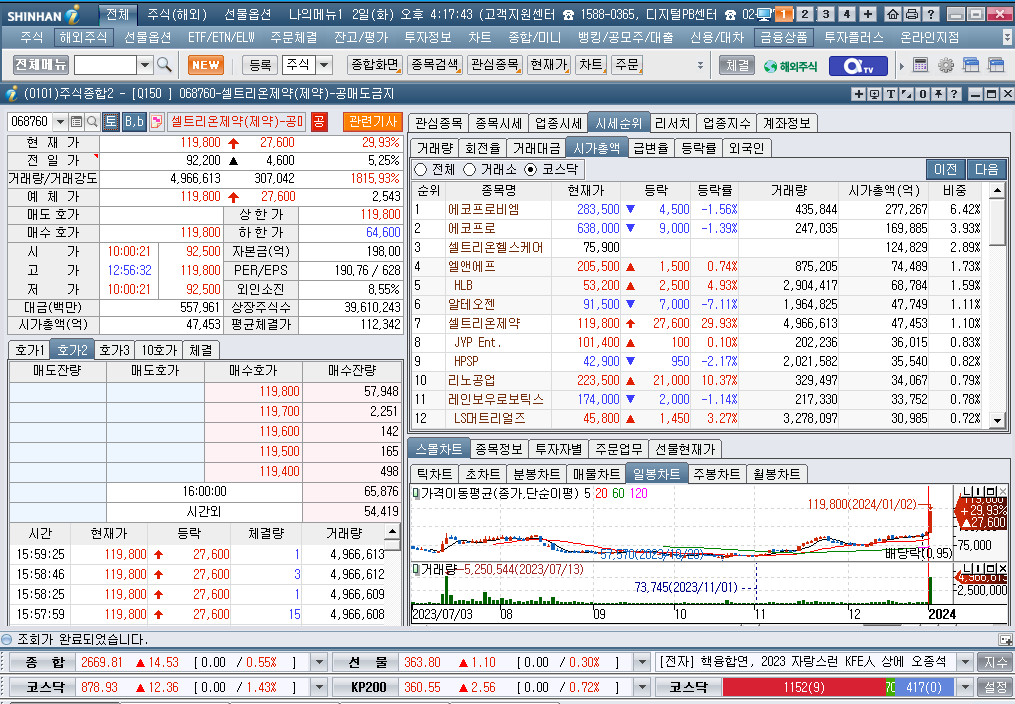
Task: Expand the toolbar overflow chevron after 주문
Action: pyautogui.click(x=700, y=65)
